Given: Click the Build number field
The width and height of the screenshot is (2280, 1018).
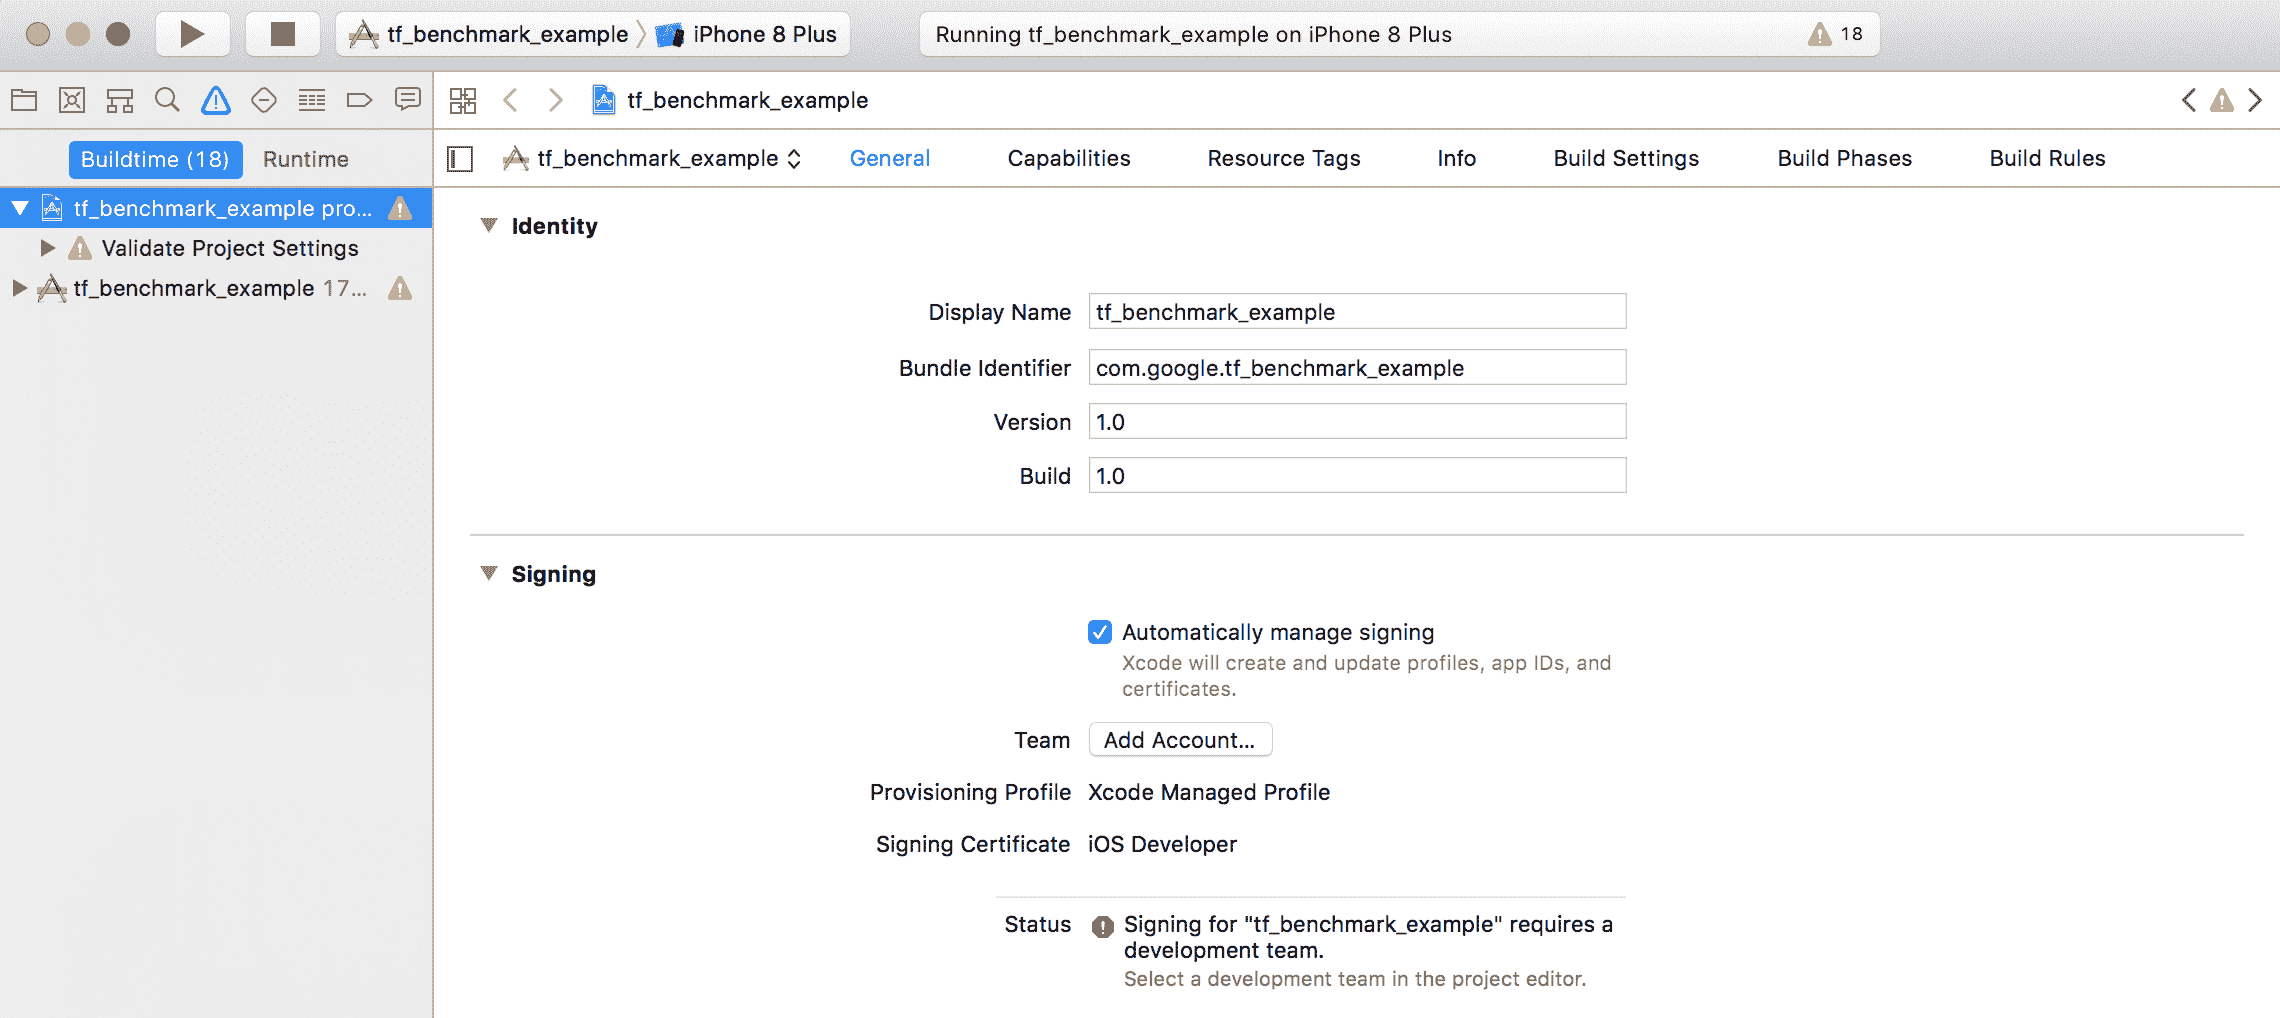Looking at the screenshot, I should tap(1357, 476).
